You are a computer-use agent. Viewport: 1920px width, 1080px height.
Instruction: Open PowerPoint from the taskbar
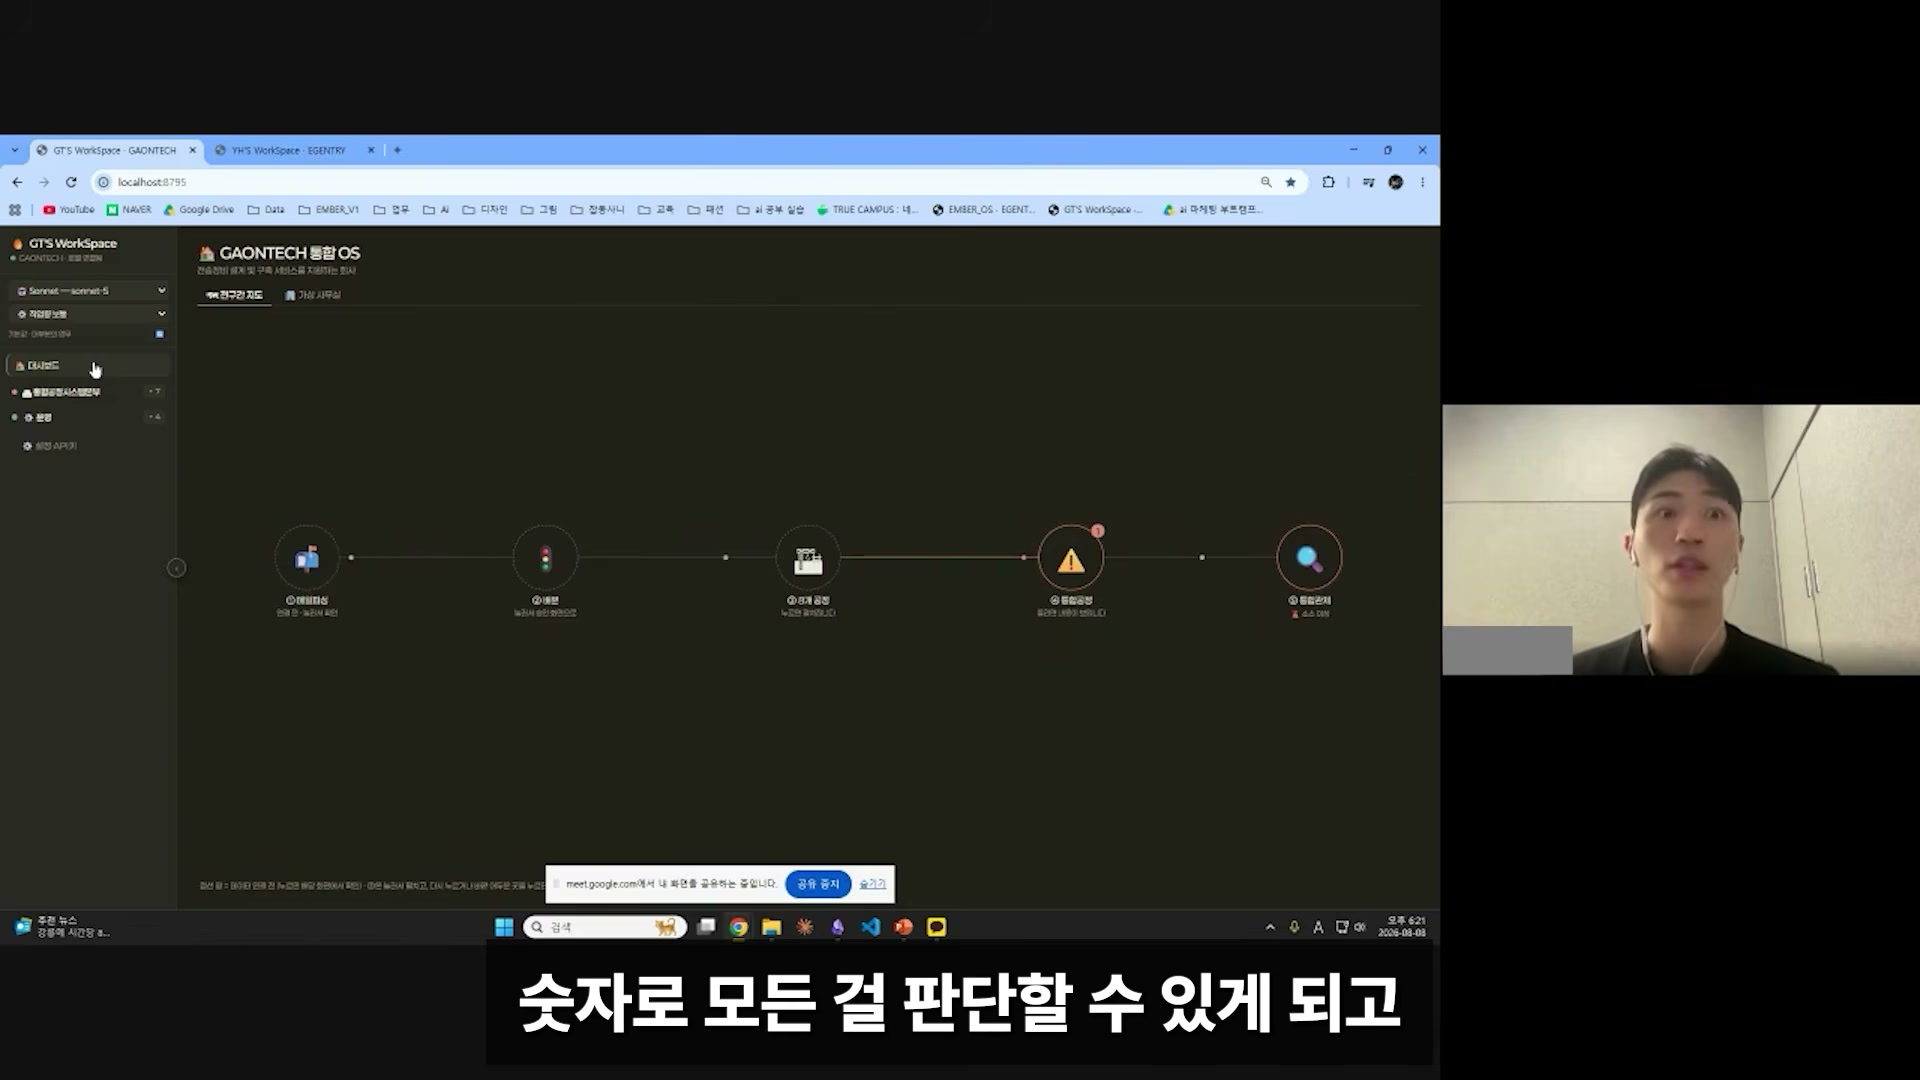tap(903, 927)
